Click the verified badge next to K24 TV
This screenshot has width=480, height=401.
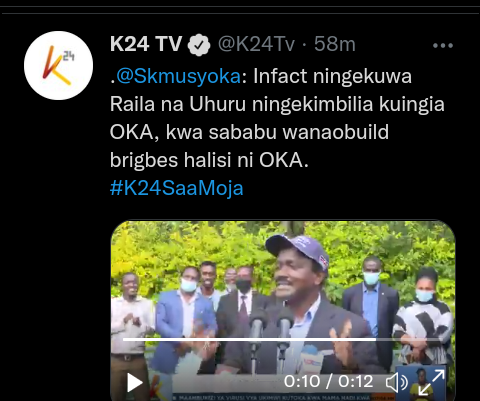[199, 45]
